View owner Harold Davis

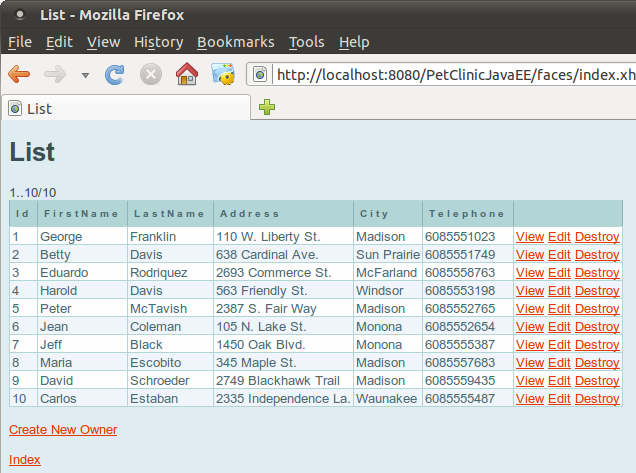(x=530, y=290)
